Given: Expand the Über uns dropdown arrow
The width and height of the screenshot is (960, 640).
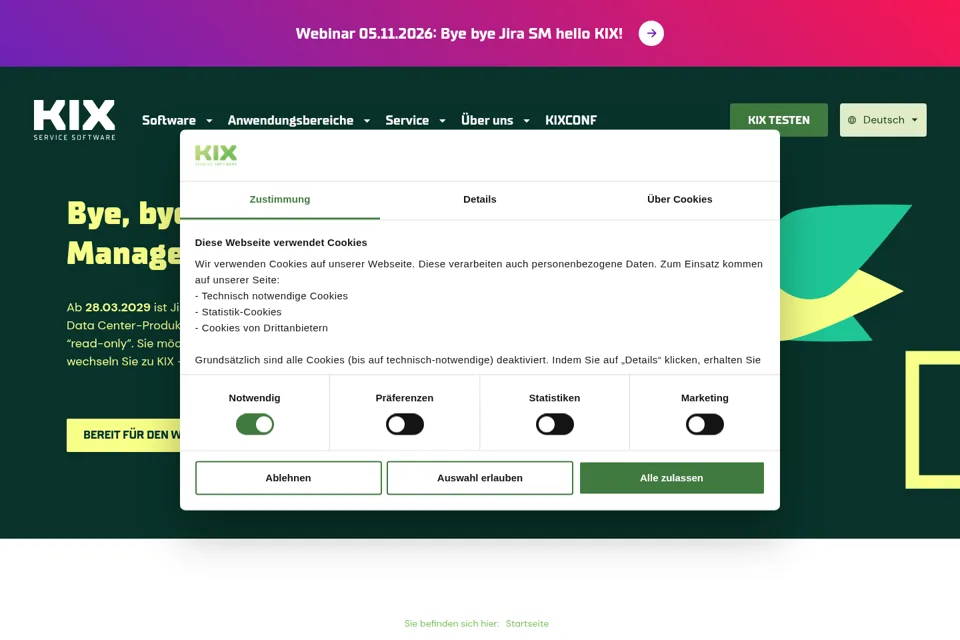Looking at the screenshot, I should pos(527,121).
